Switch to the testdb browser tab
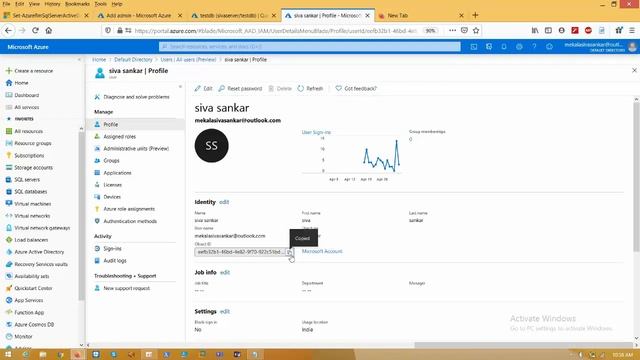Viewport: 640px width, 360px height. tap(234, 16)
